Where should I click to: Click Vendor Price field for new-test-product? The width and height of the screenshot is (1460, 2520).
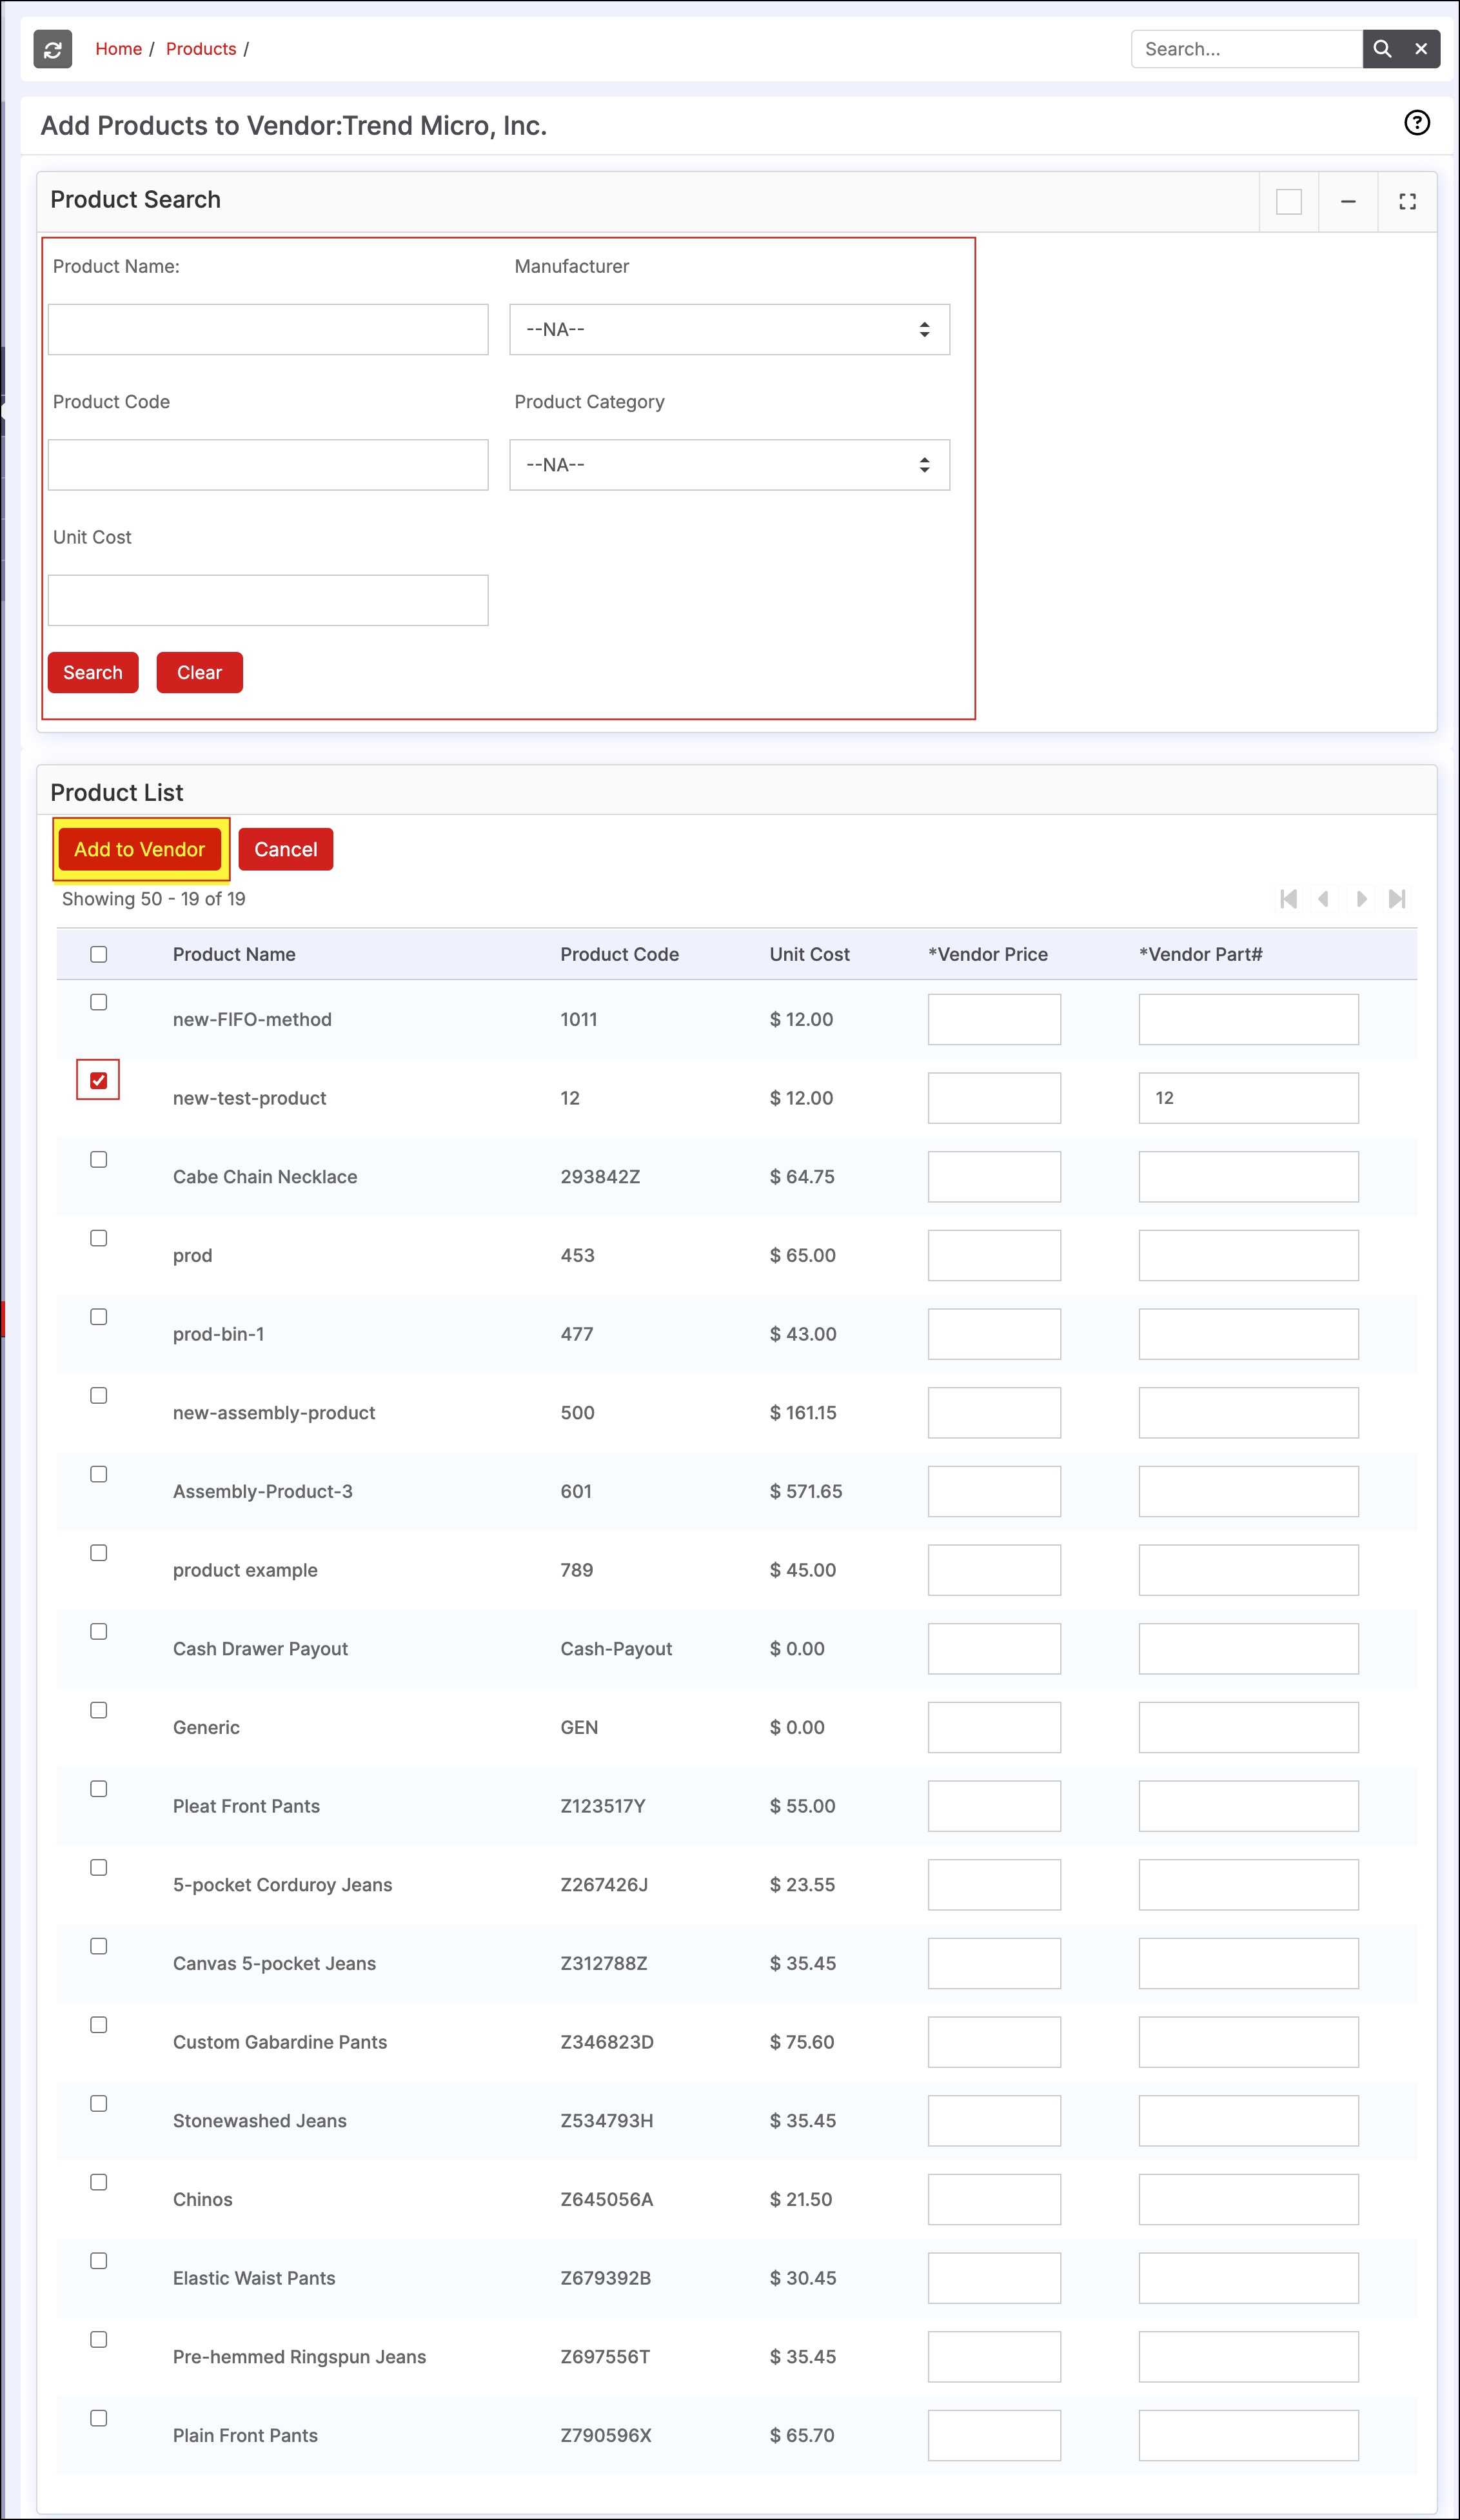point(994,1098)
